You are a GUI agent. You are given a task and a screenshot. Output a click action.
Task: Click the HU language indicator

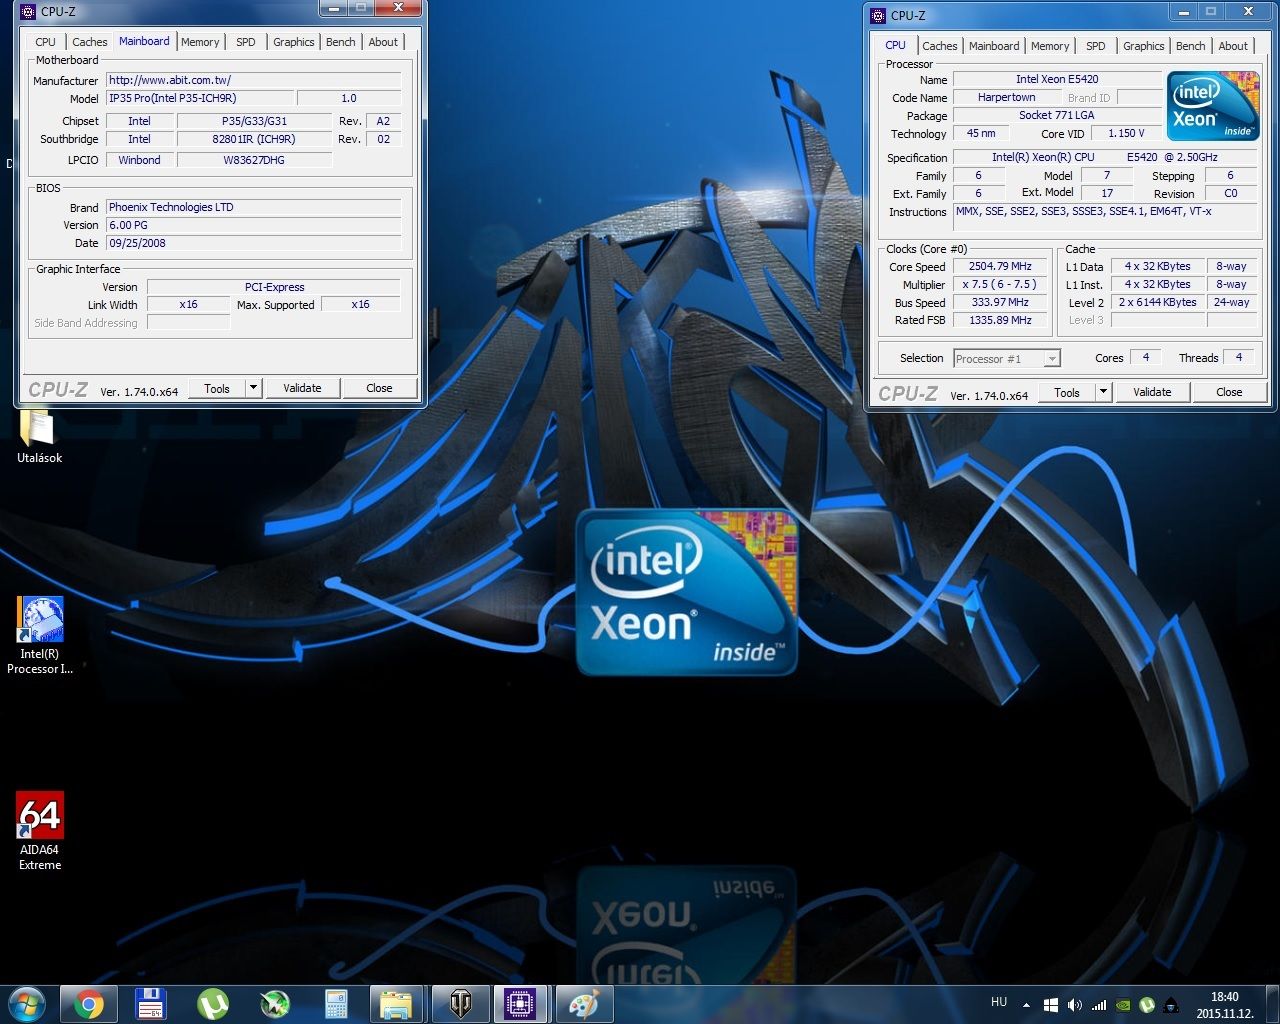coord(999,1002)
